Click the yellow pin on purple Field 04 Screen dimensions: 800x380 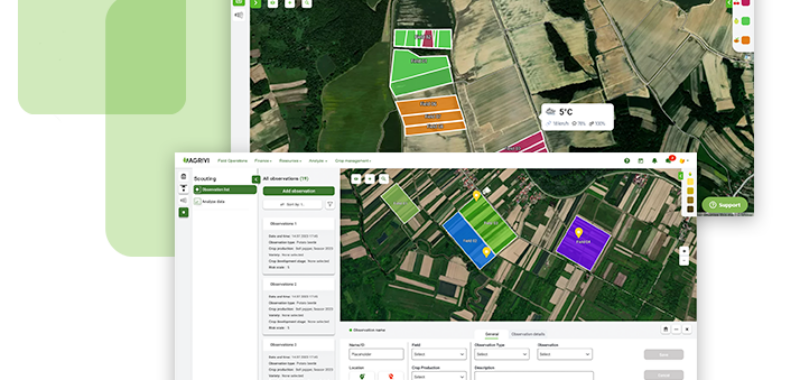579,233
